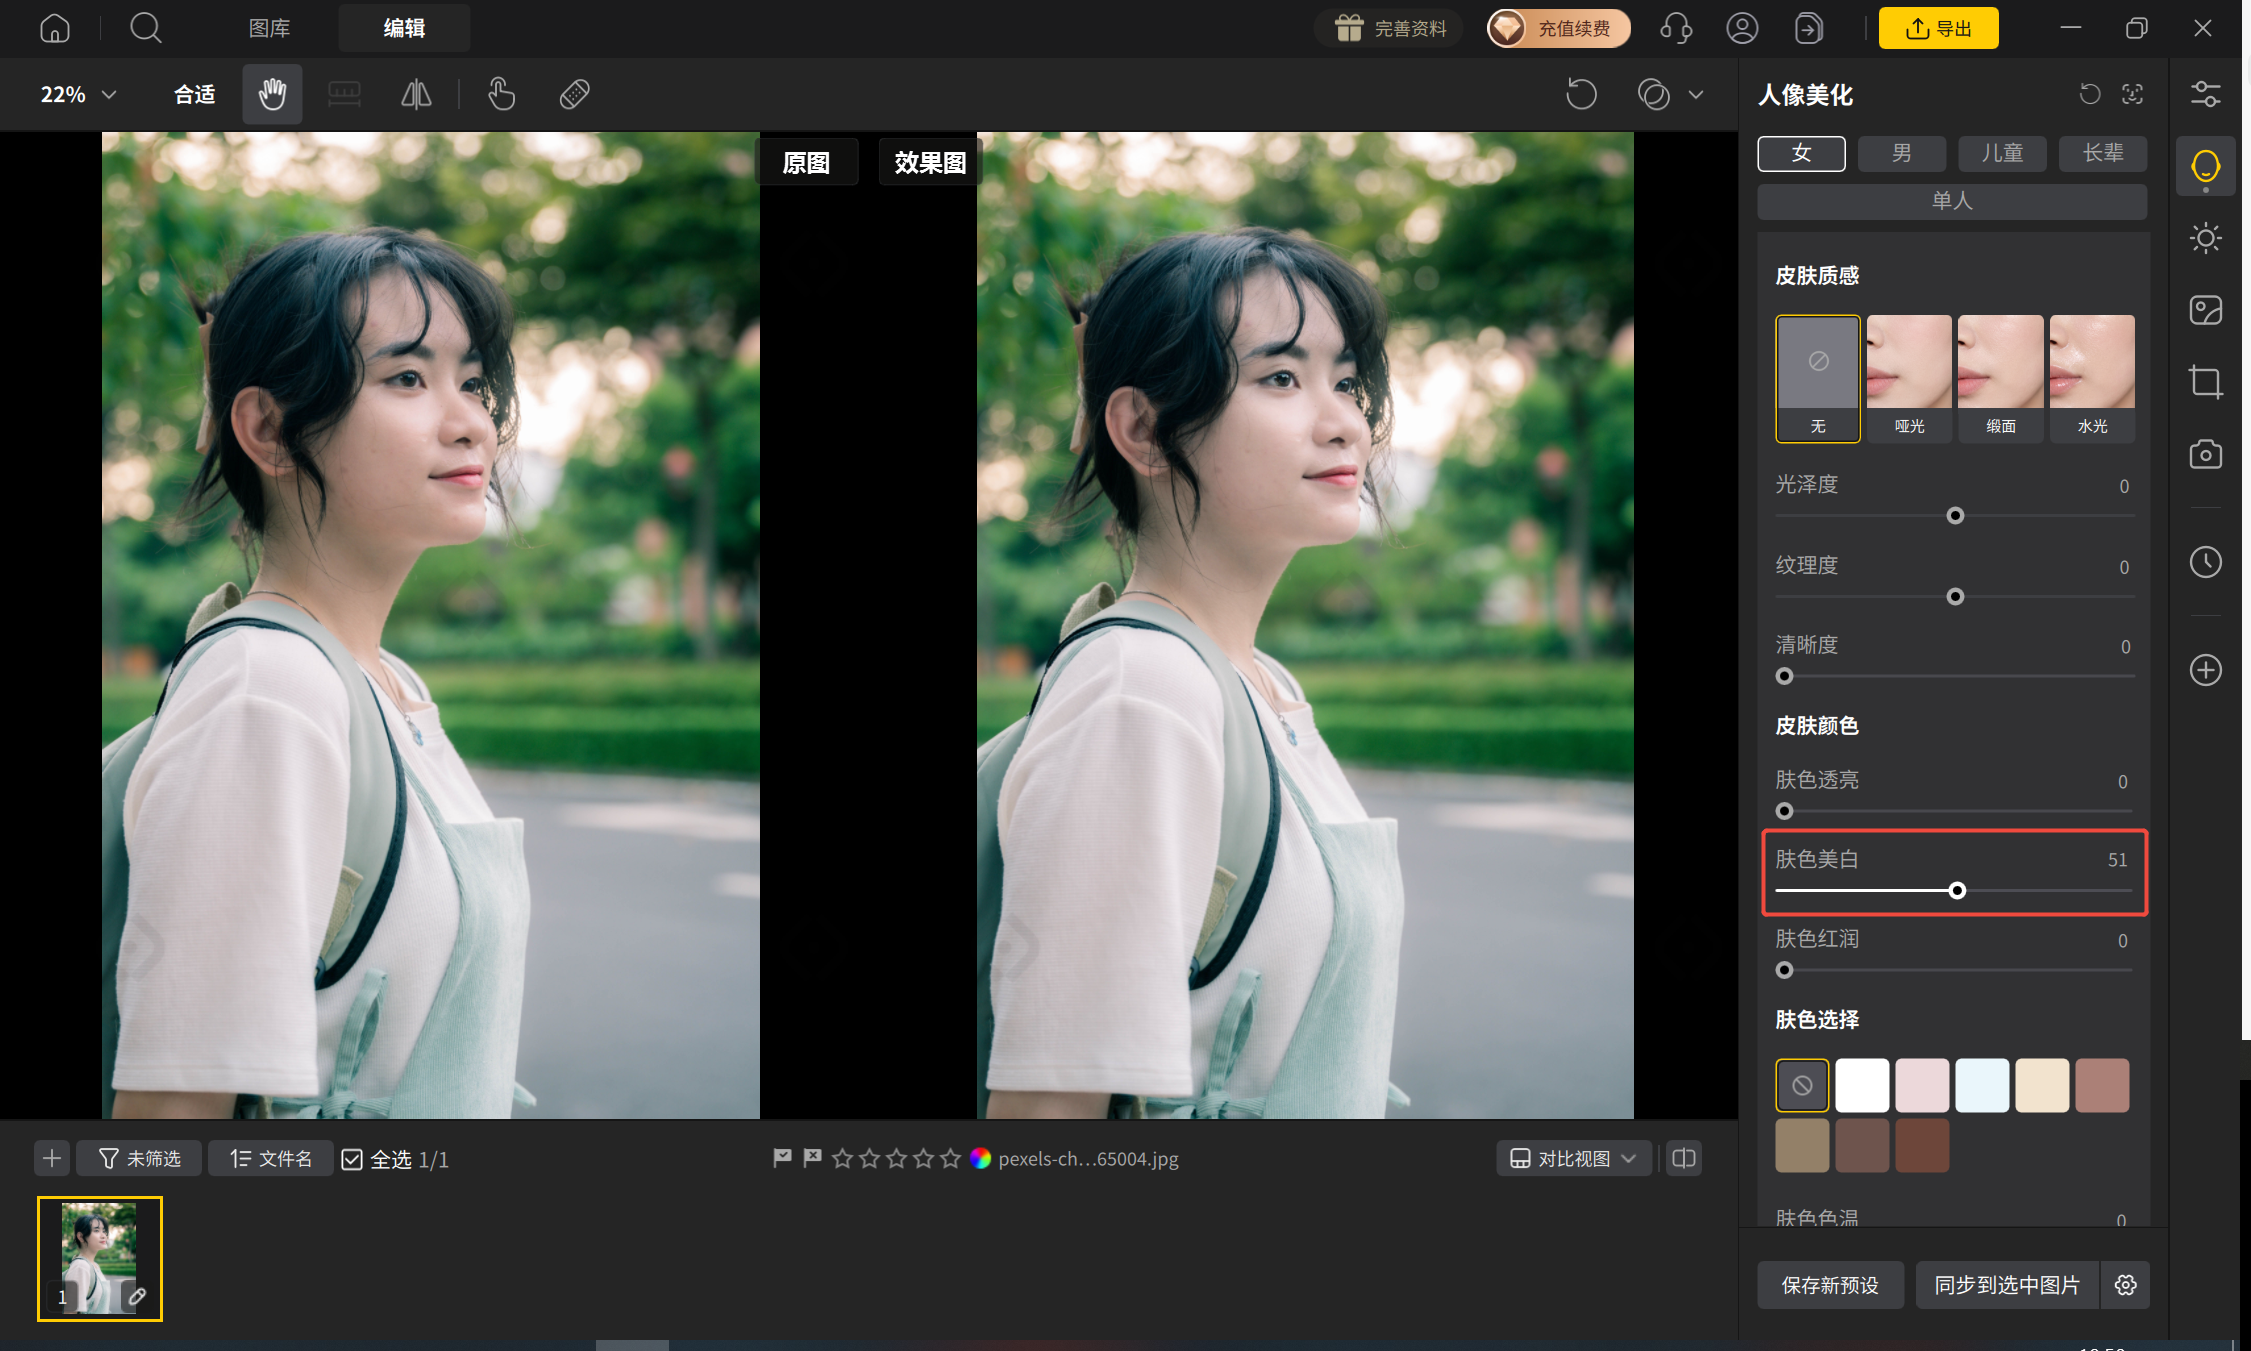Click the 保存新预设 button
Image resolution: width=2251 pixels, height=1351 pixels.
1830,1285
